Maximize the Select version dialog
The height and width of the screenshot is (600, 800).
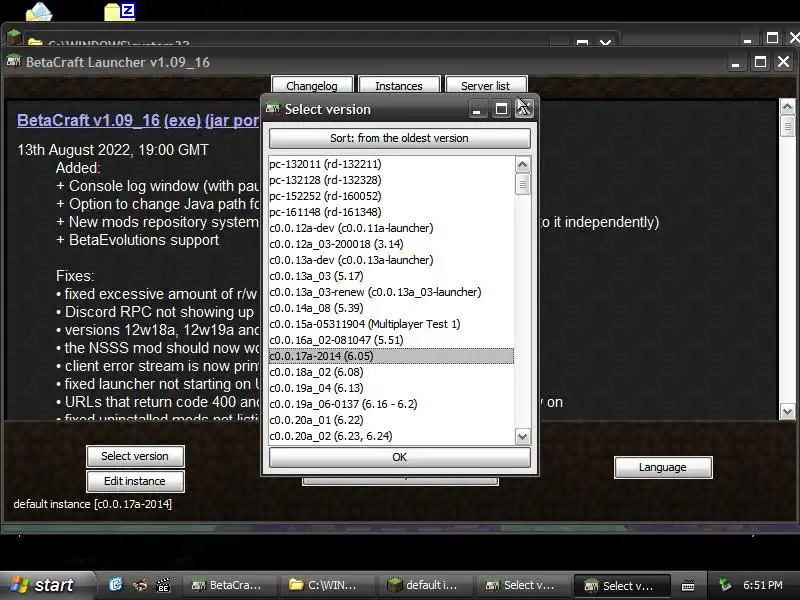point(501,109)
